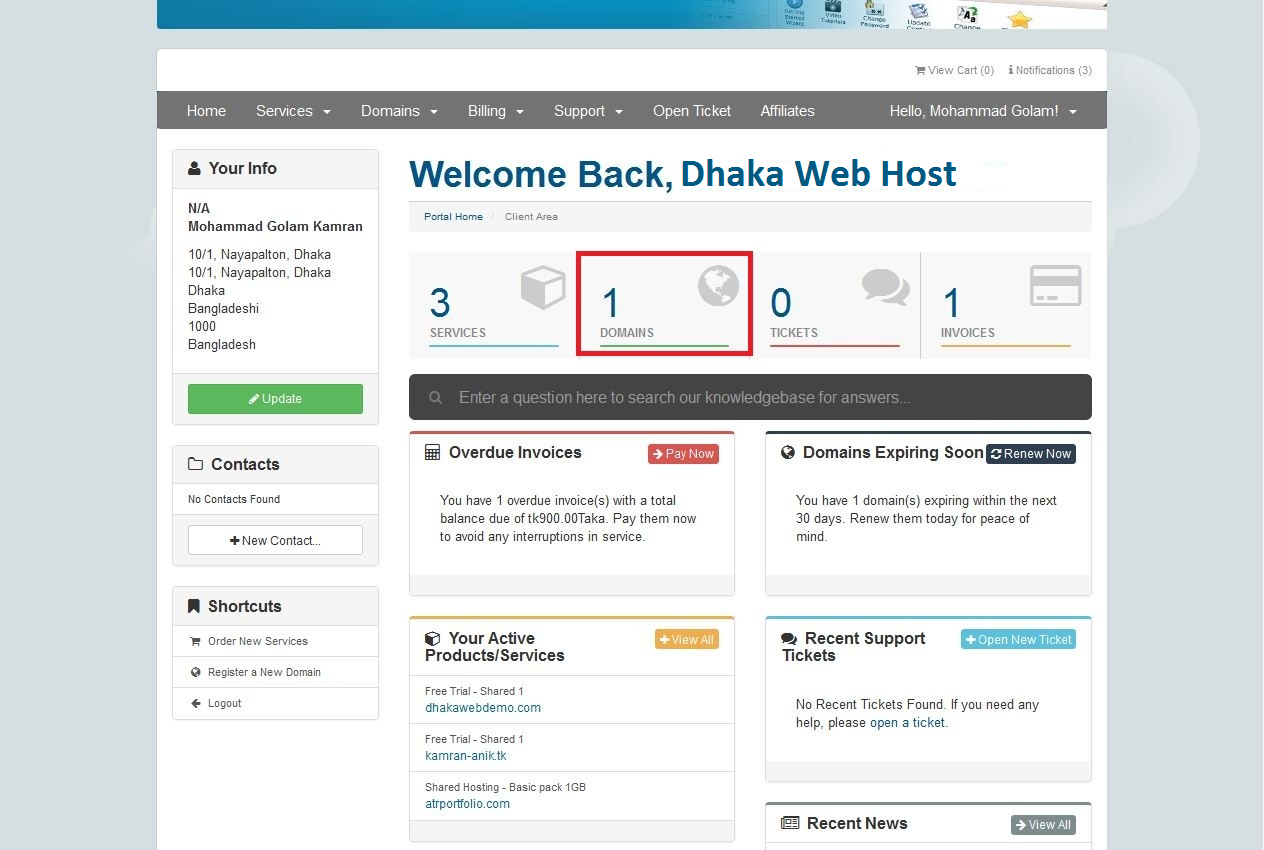Expand the Domains navigation dropdown

[399, 111]
